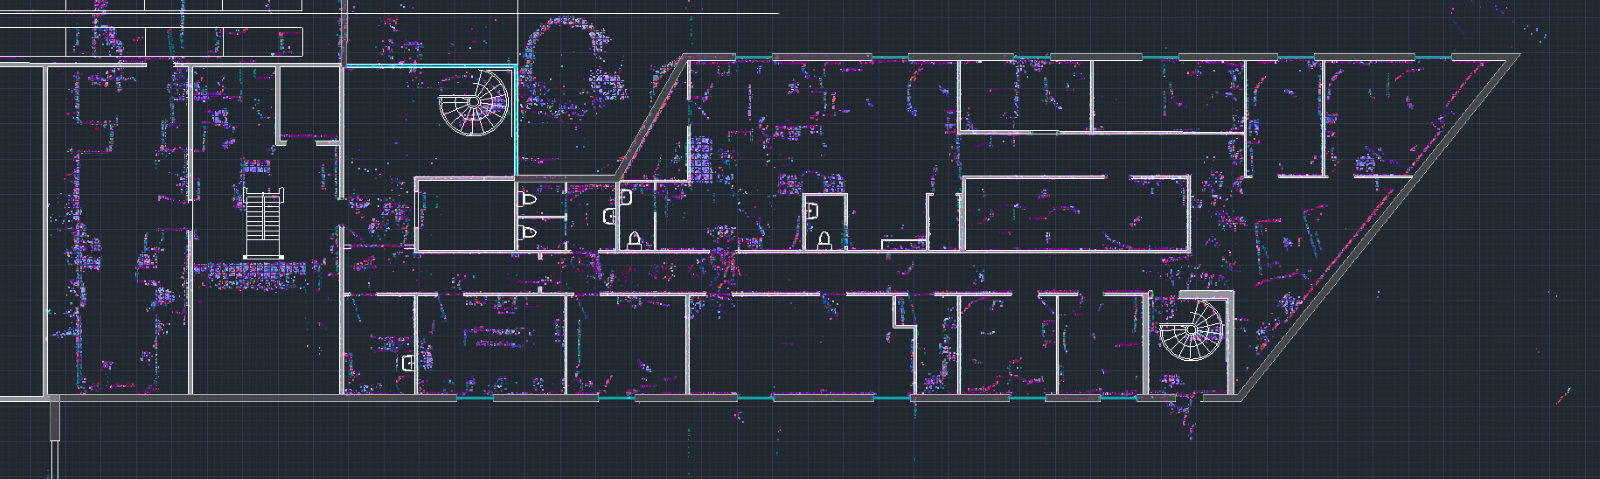Click the isolated red mark at far right
Screen dimensions: 1600x479
click(x=1563, y=396)
